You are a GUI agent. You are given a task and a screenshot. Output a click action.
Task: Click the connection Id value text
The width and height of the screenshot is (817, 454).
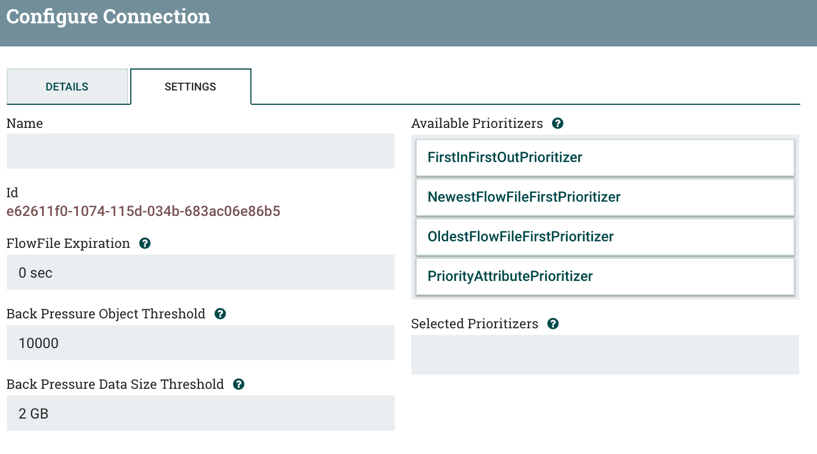143,212
